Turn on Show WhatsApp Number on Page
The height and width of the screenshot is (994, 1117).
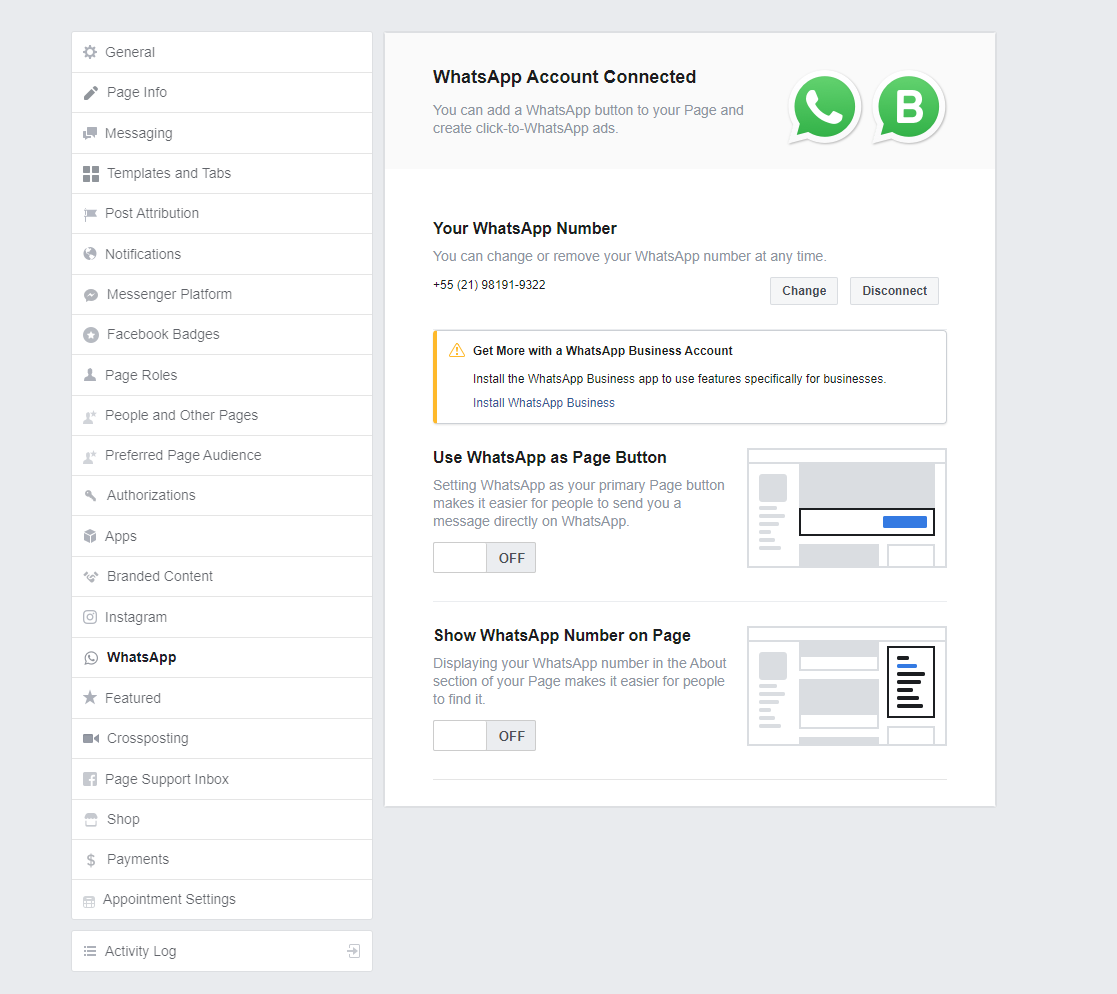pos(484,736)
